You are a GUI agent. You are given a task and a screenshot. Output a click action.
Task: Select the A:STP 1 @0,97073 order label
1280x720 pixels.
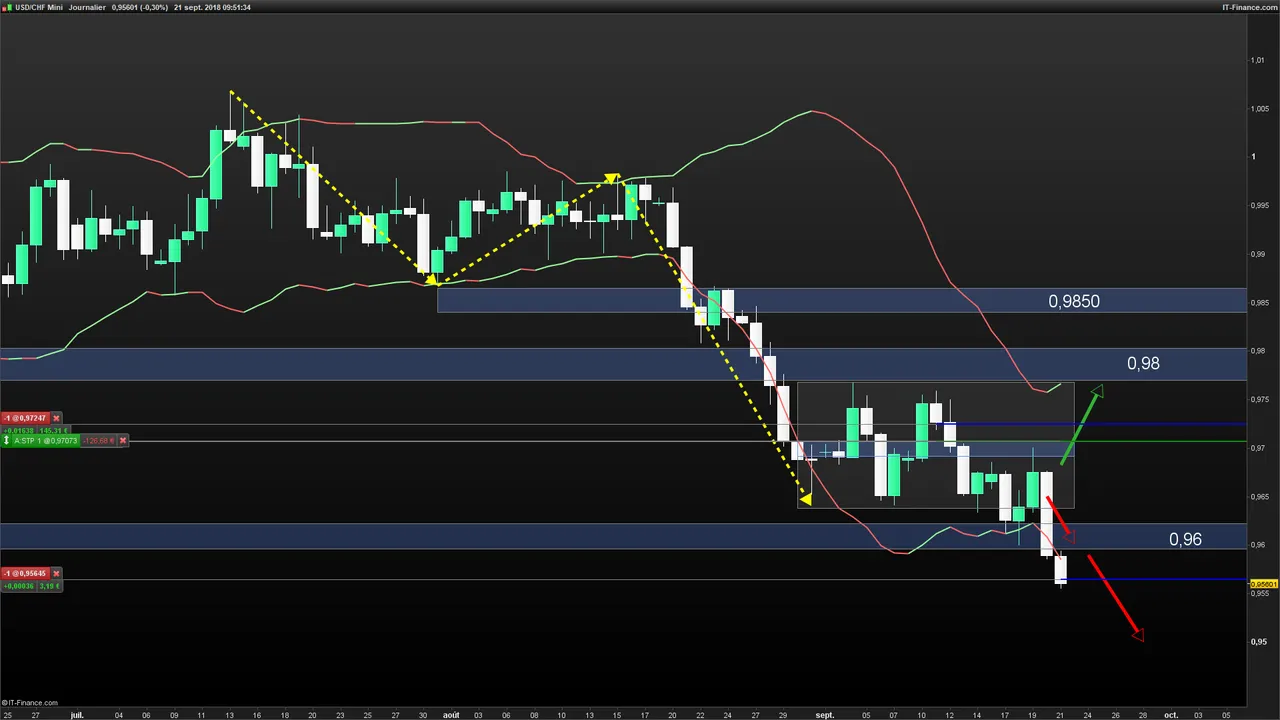pyautogui.click(x=45, y=440)
